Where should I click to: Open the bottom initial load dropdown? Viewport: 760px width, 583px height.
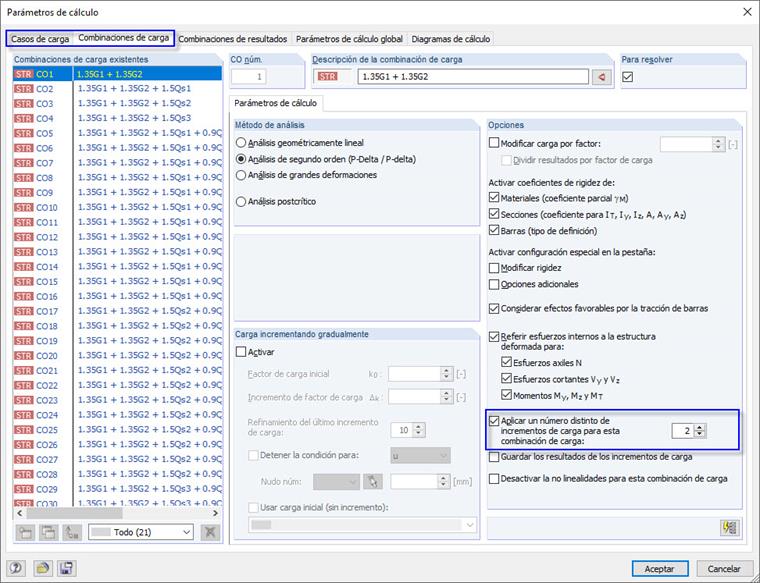363,525
